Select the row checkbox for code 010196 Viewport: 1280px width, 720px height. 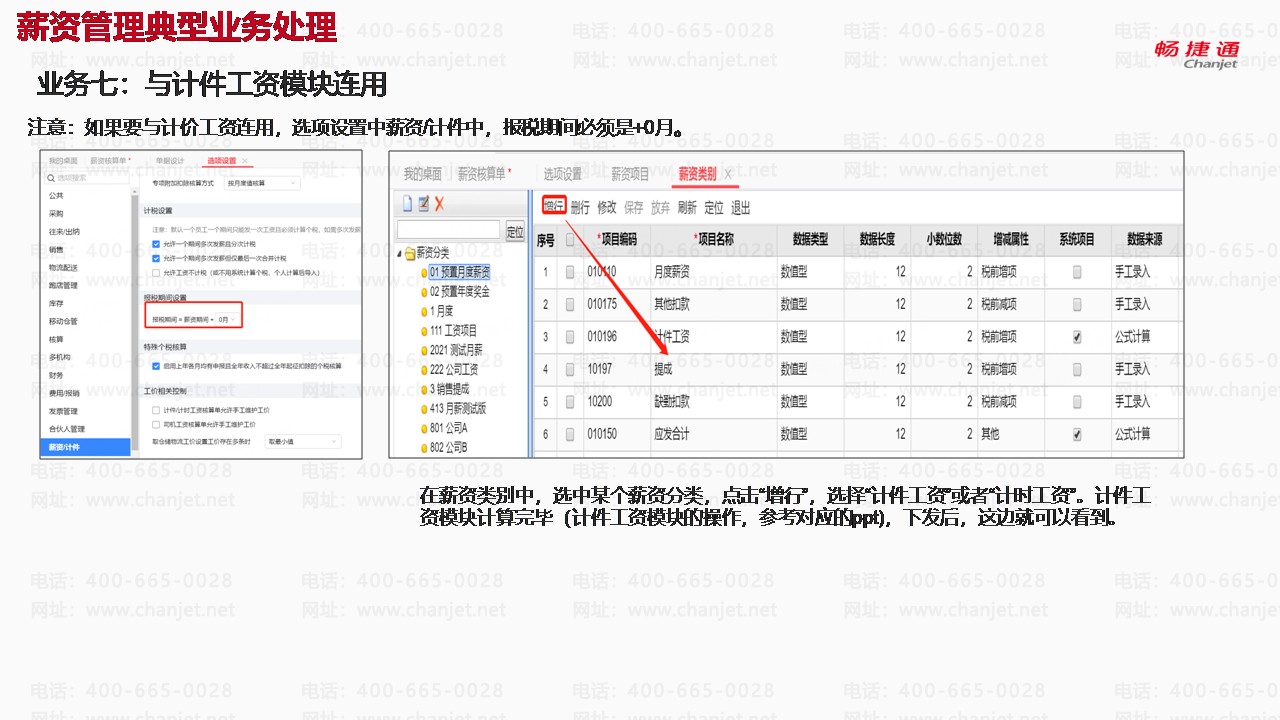(570, 337)
